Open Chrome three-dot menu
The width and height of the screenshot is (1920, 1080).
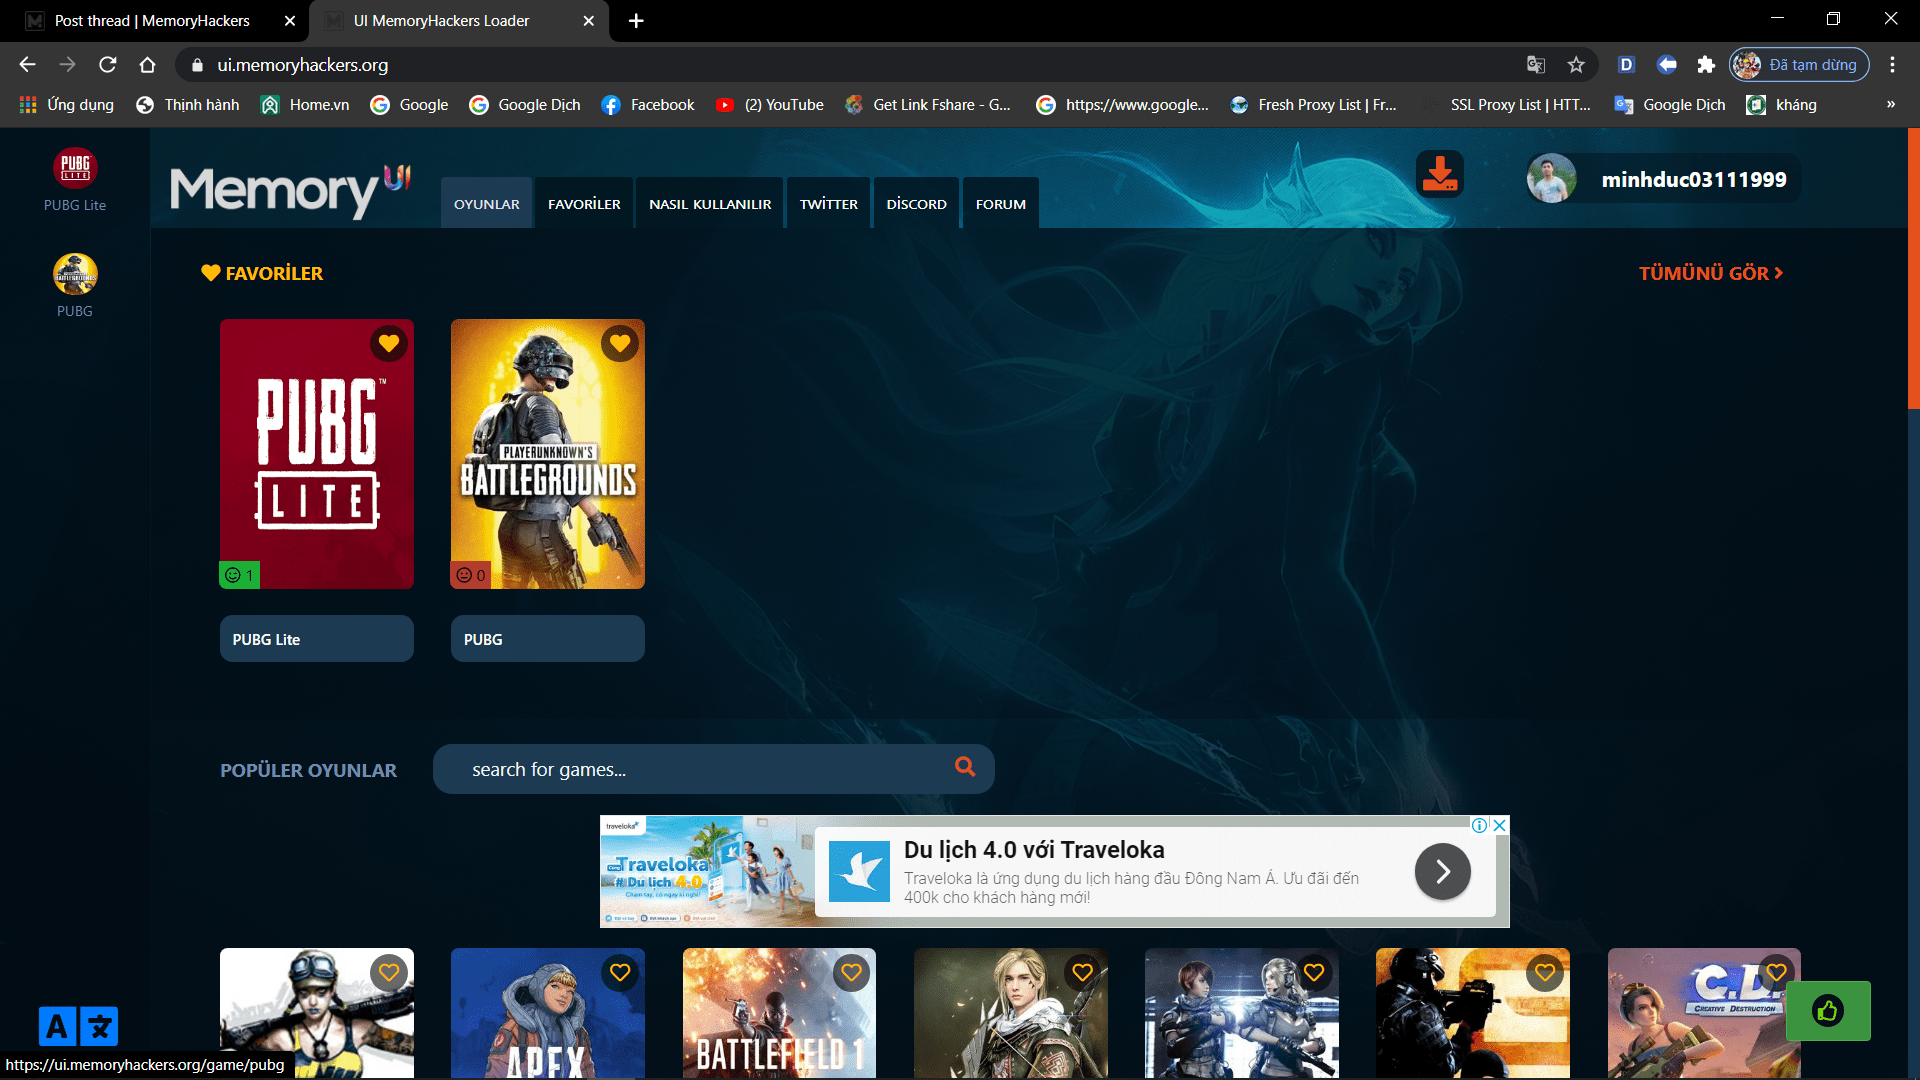point(1892,65)
